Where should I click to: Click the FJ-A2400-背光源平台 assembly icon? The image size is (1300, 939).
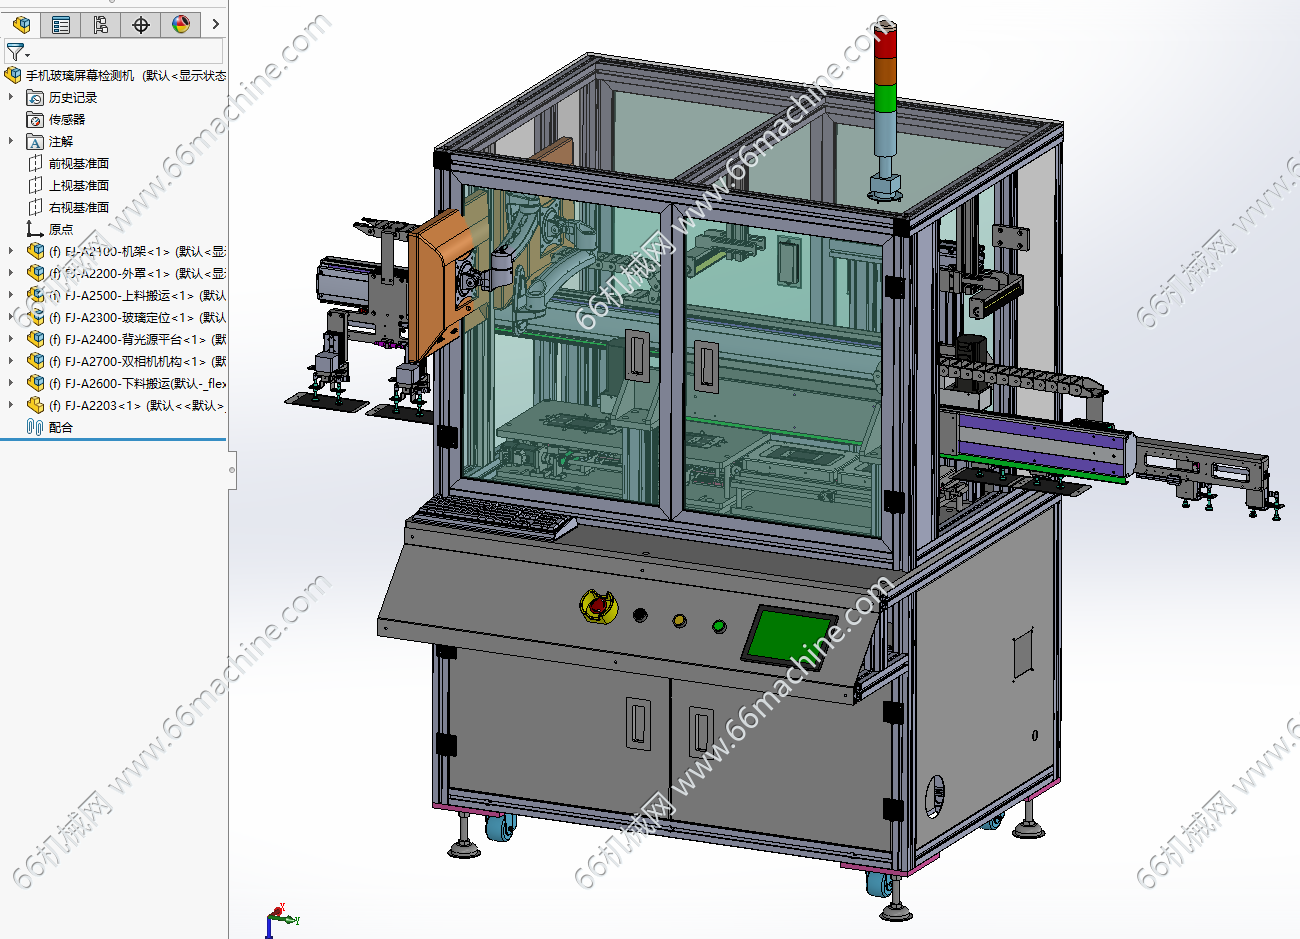point(35,339)
